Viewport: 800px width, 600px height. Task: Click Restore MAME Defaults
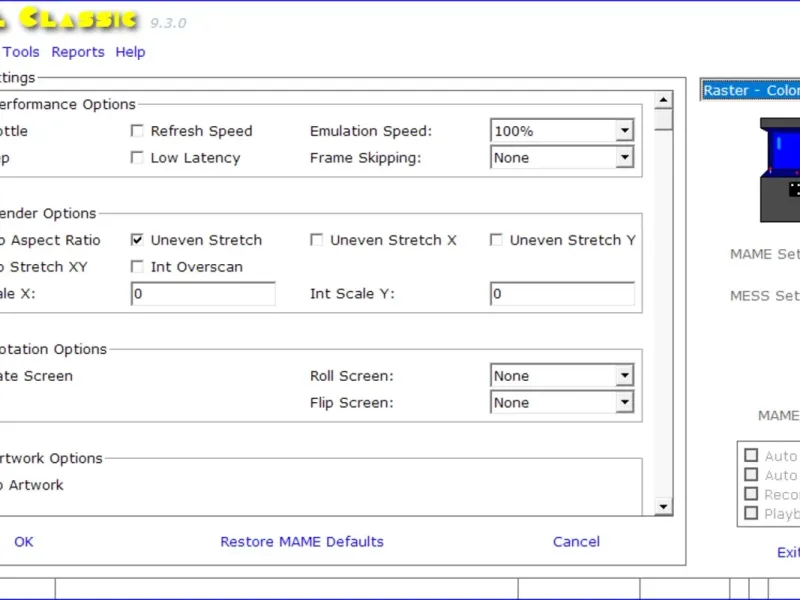coord(302,542)
